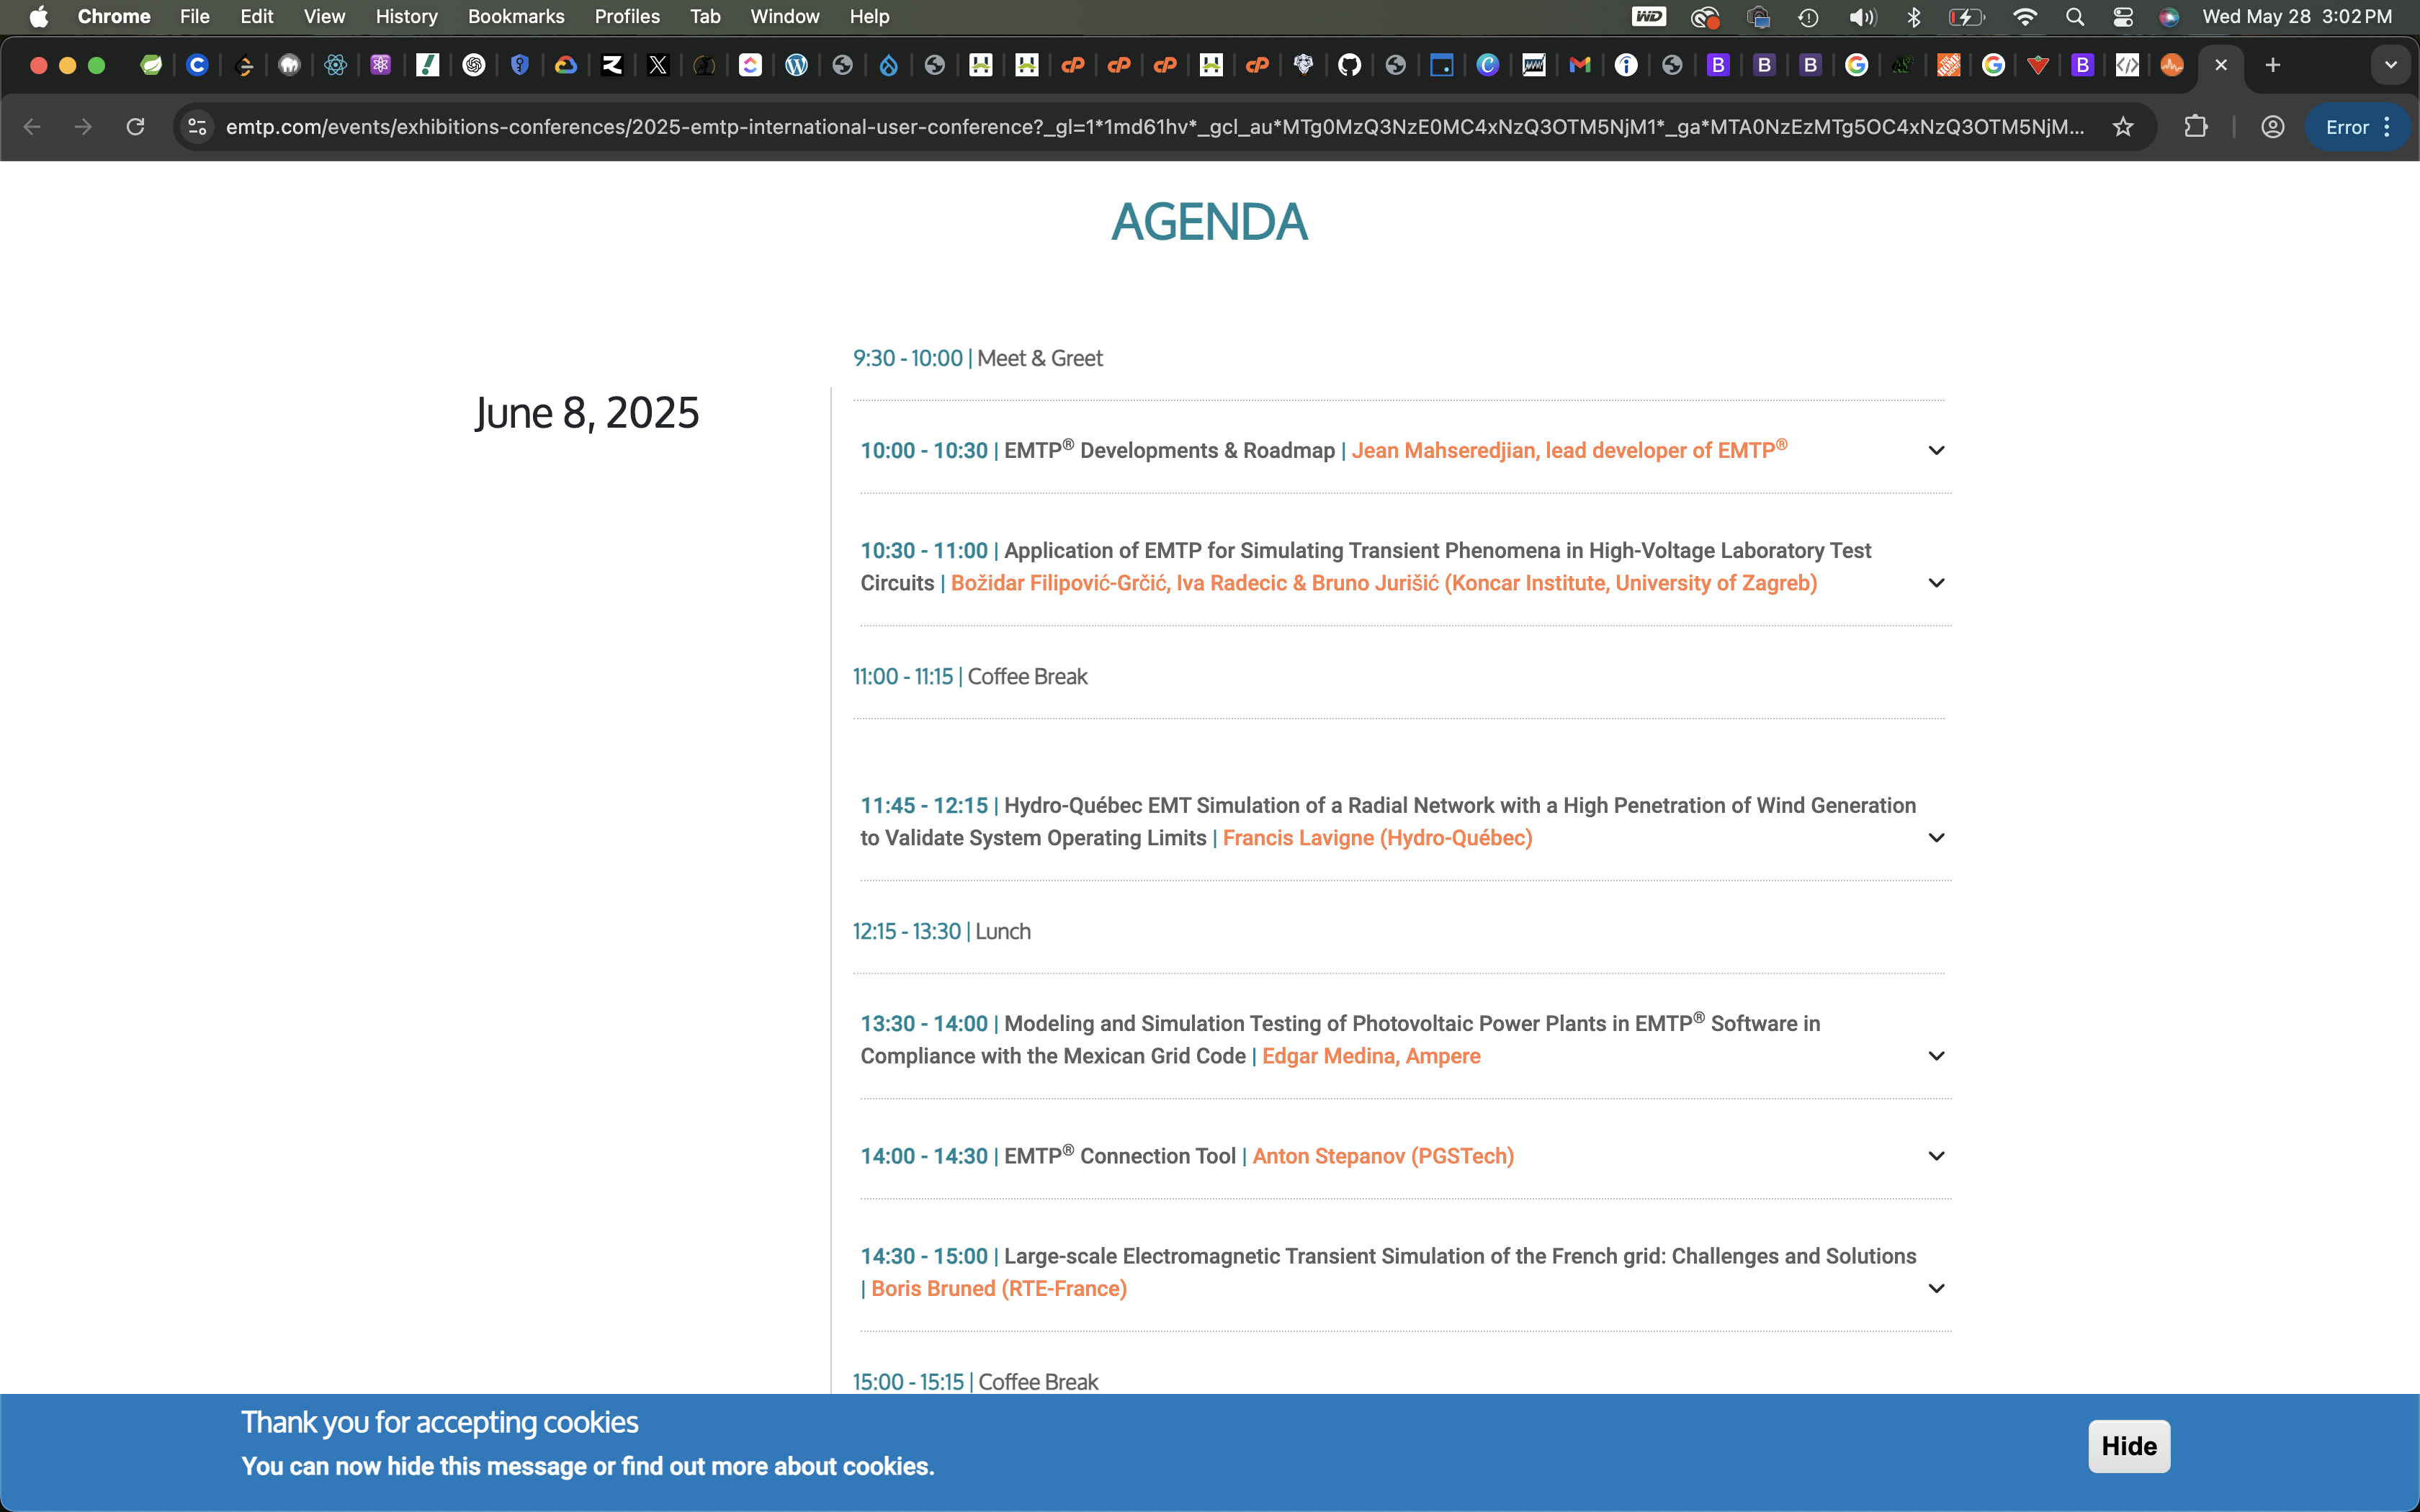Viewport: 2420px width, 1512px height.
Task: Switch to the Gmail tab
Action: pos(1580,65)
